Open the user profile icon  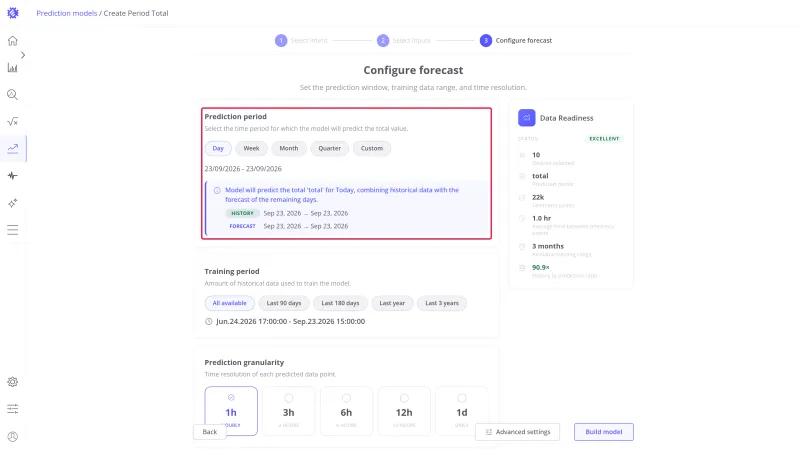point(13,437)
